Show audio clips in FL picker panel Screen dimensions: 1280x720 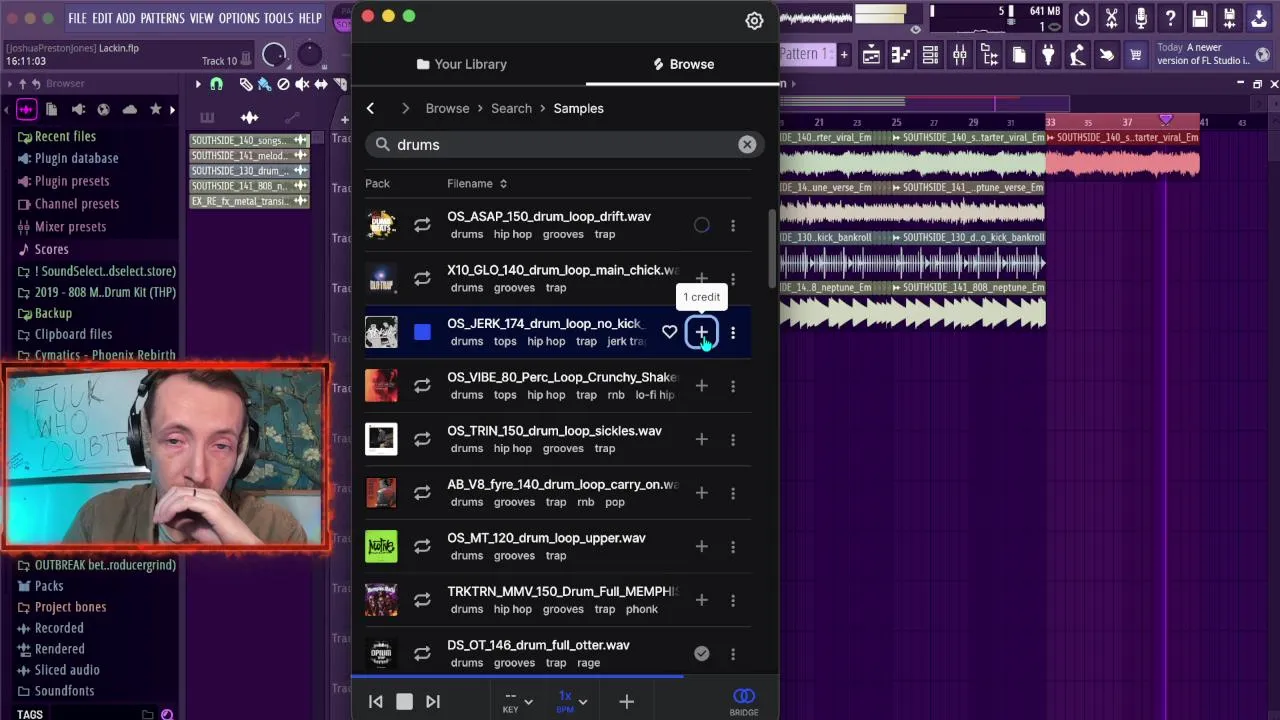(x=249, y=118)
